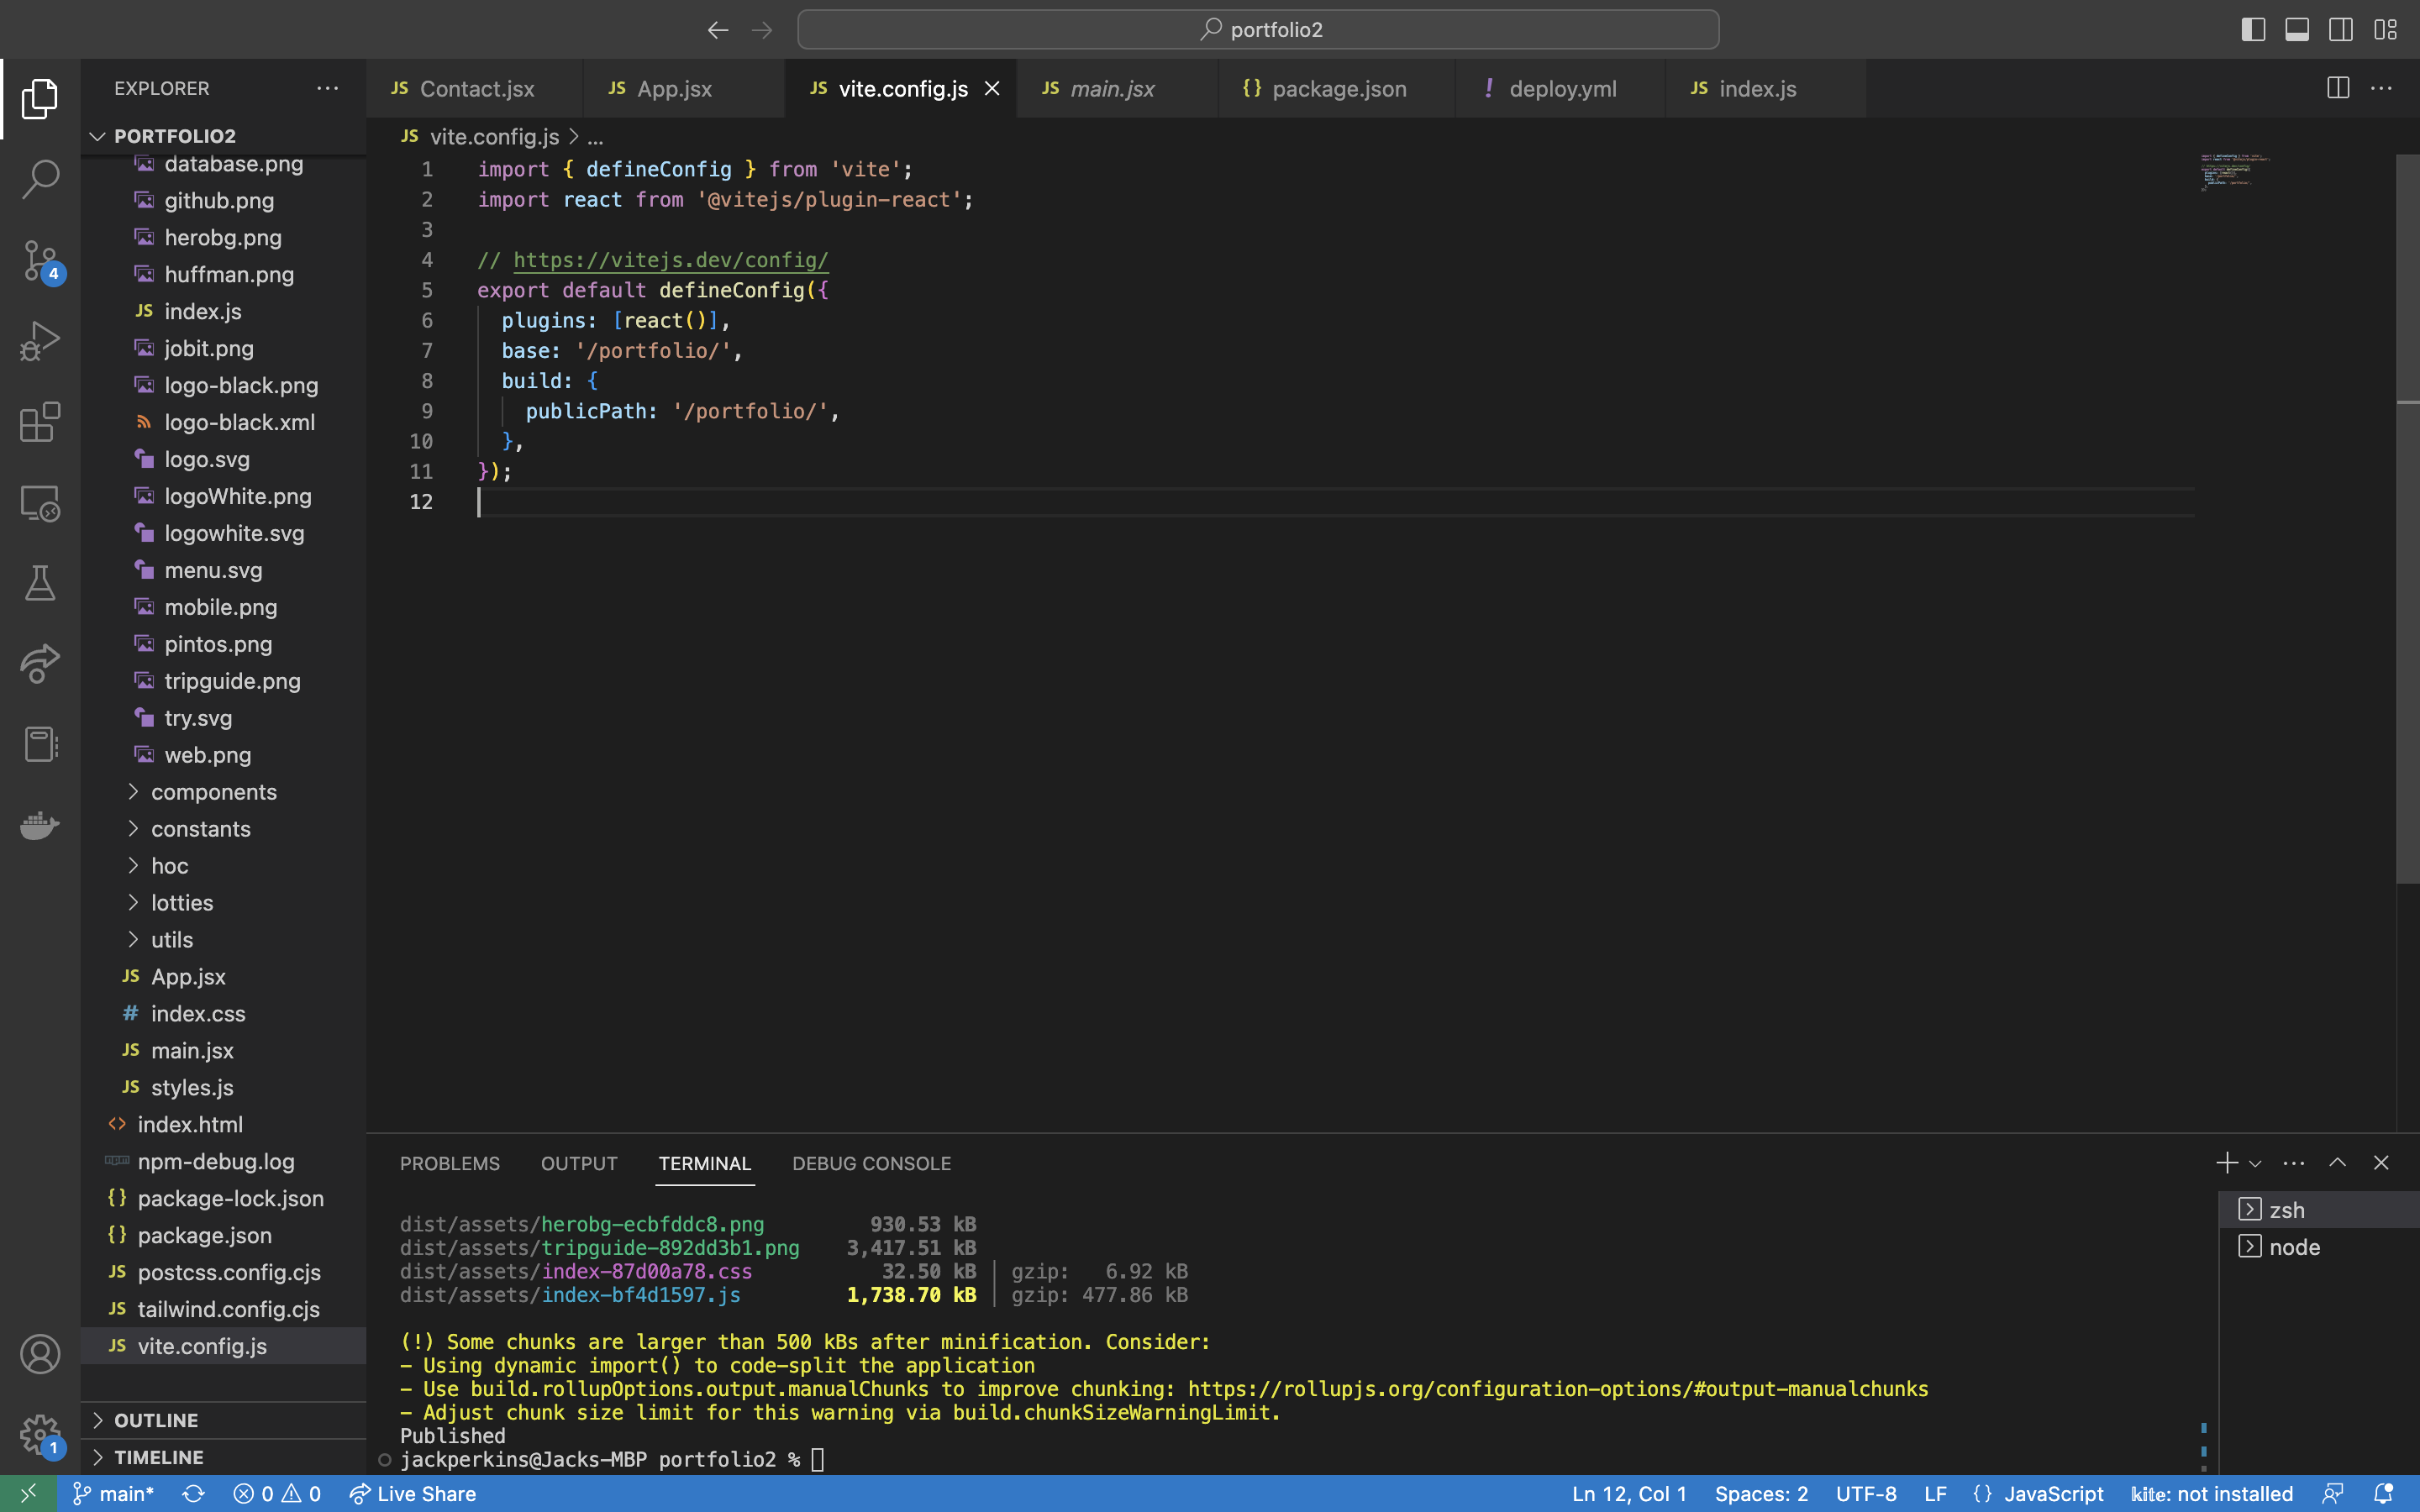Open the DEBUG CONSOLE panel tab
The image size is (2420, 1512).
click(871, 1163)
